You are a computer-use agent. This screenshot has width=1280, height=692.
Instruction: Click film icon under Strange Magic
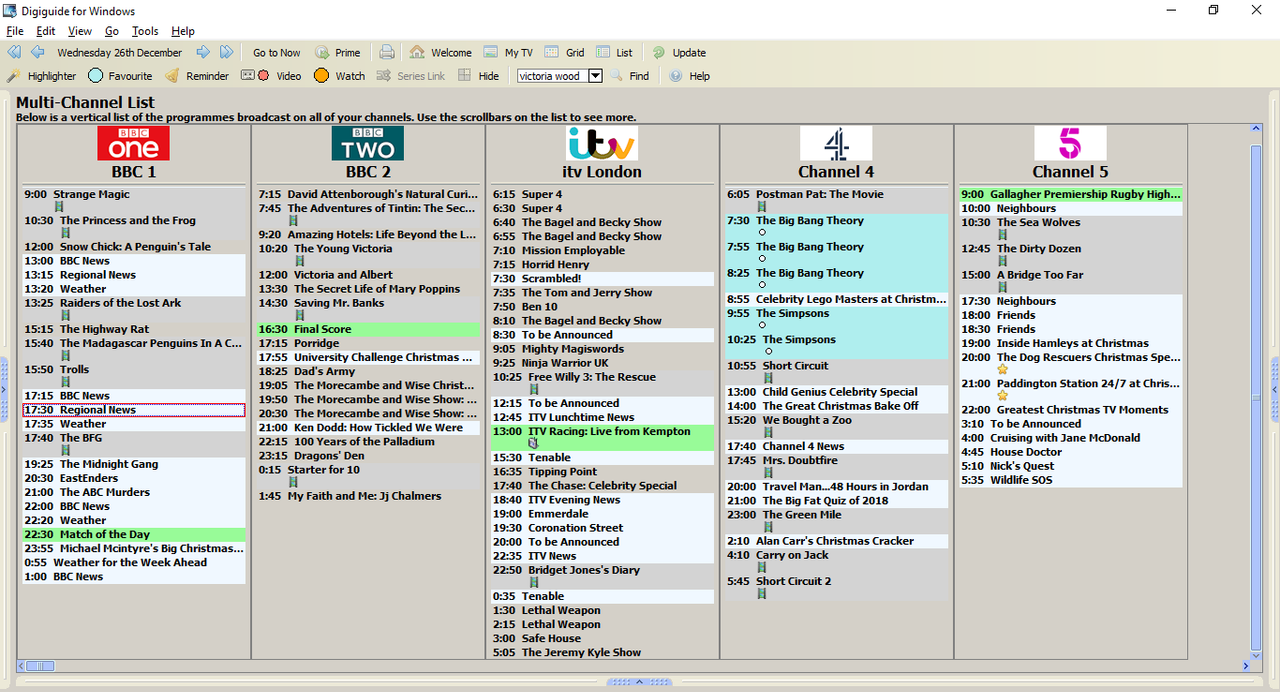click(59, 207)
